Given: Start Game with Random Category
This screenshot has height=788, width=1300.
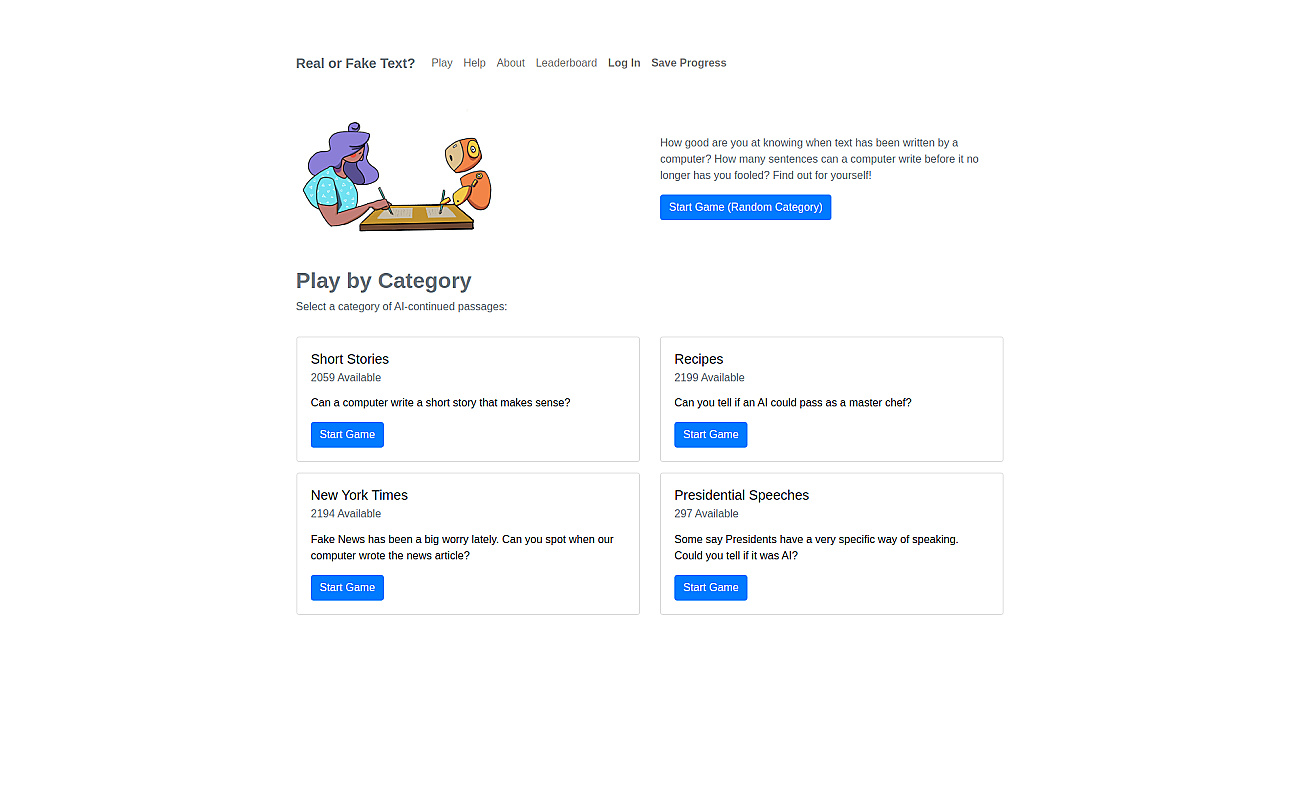Looking at the screenshot, I should [745, 207].
